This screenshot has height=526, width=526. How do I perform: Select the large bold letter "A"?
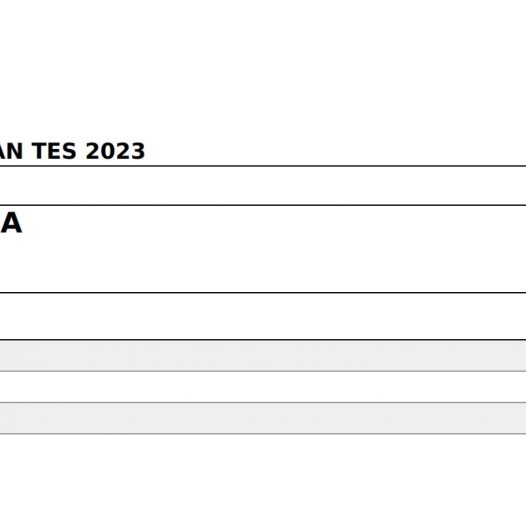tap(11, 223)
